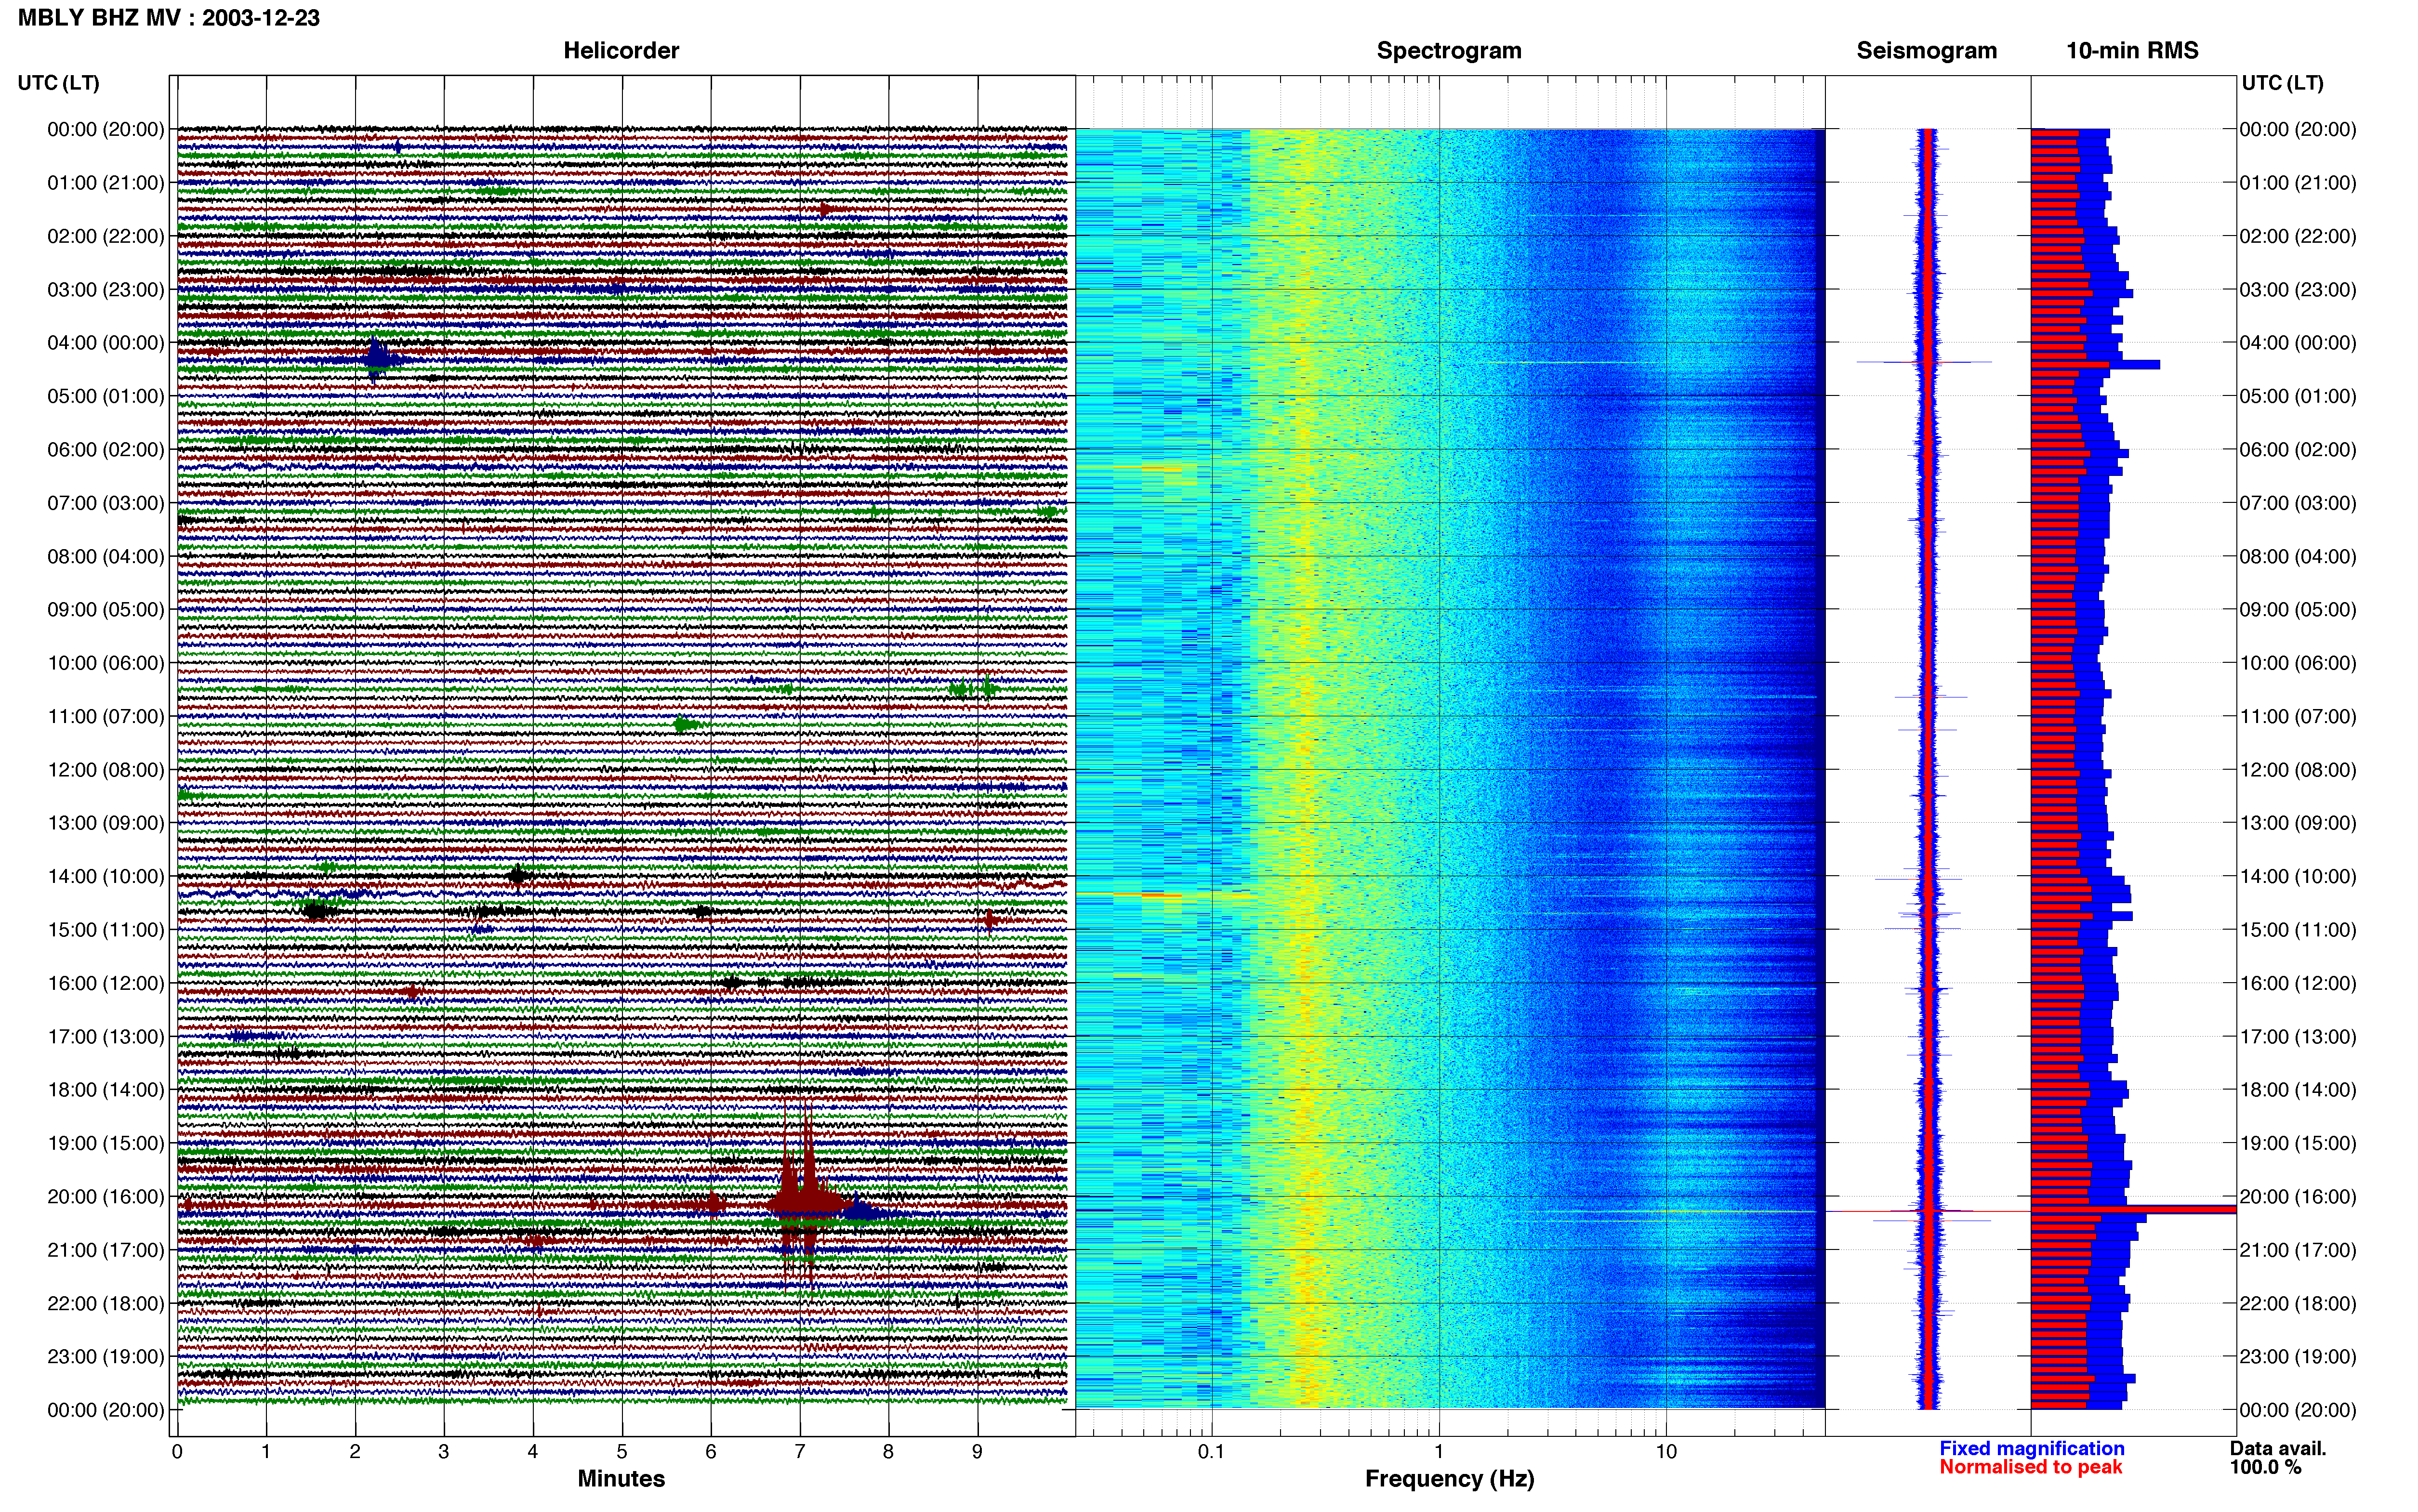Click 22:00 (18:00) on the RMS-side time axis
The image size is (2418, 1512).
point(2298,1304)
